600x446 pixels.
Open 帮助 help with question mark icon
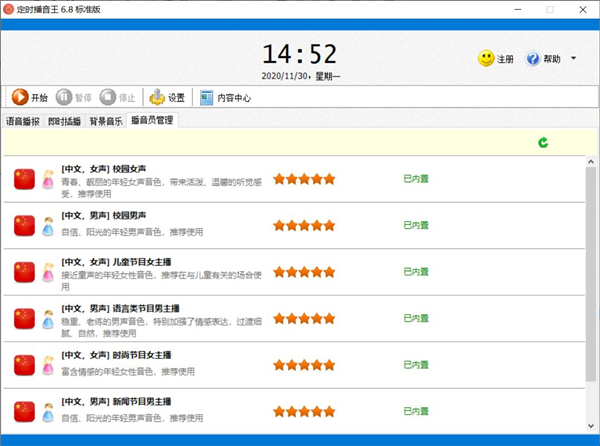pos(543,59)
